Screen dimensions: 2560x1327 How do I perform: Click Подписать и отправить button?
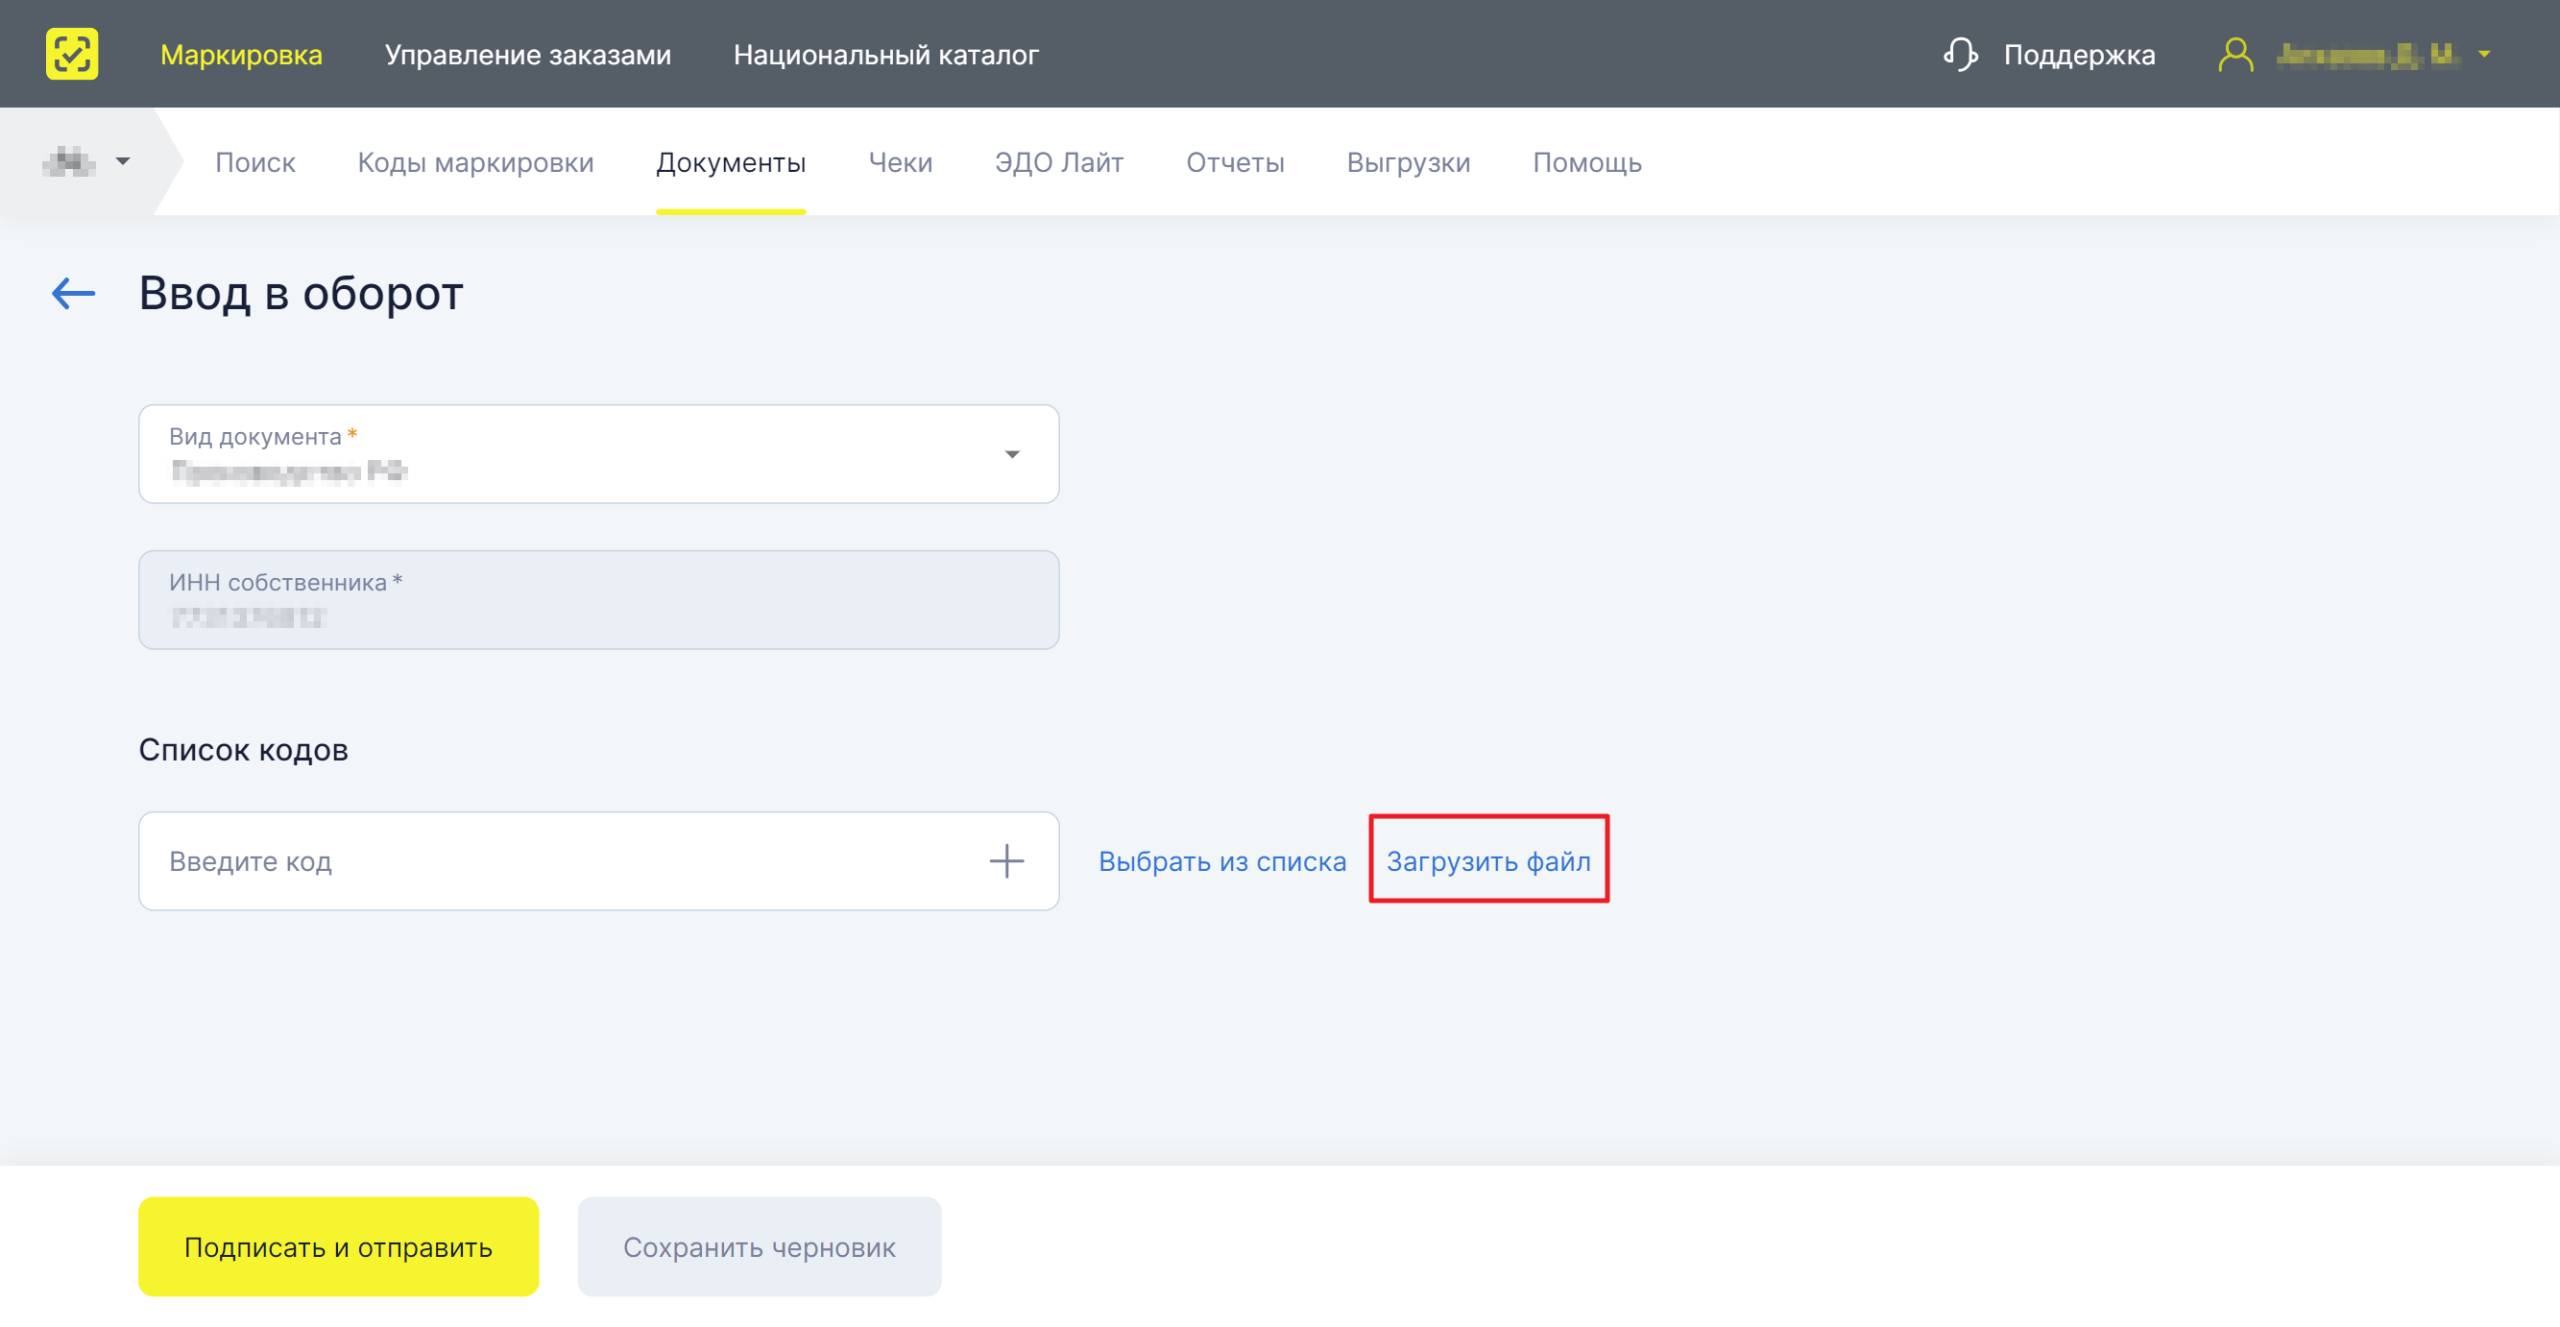click(x=338, y=1247)
